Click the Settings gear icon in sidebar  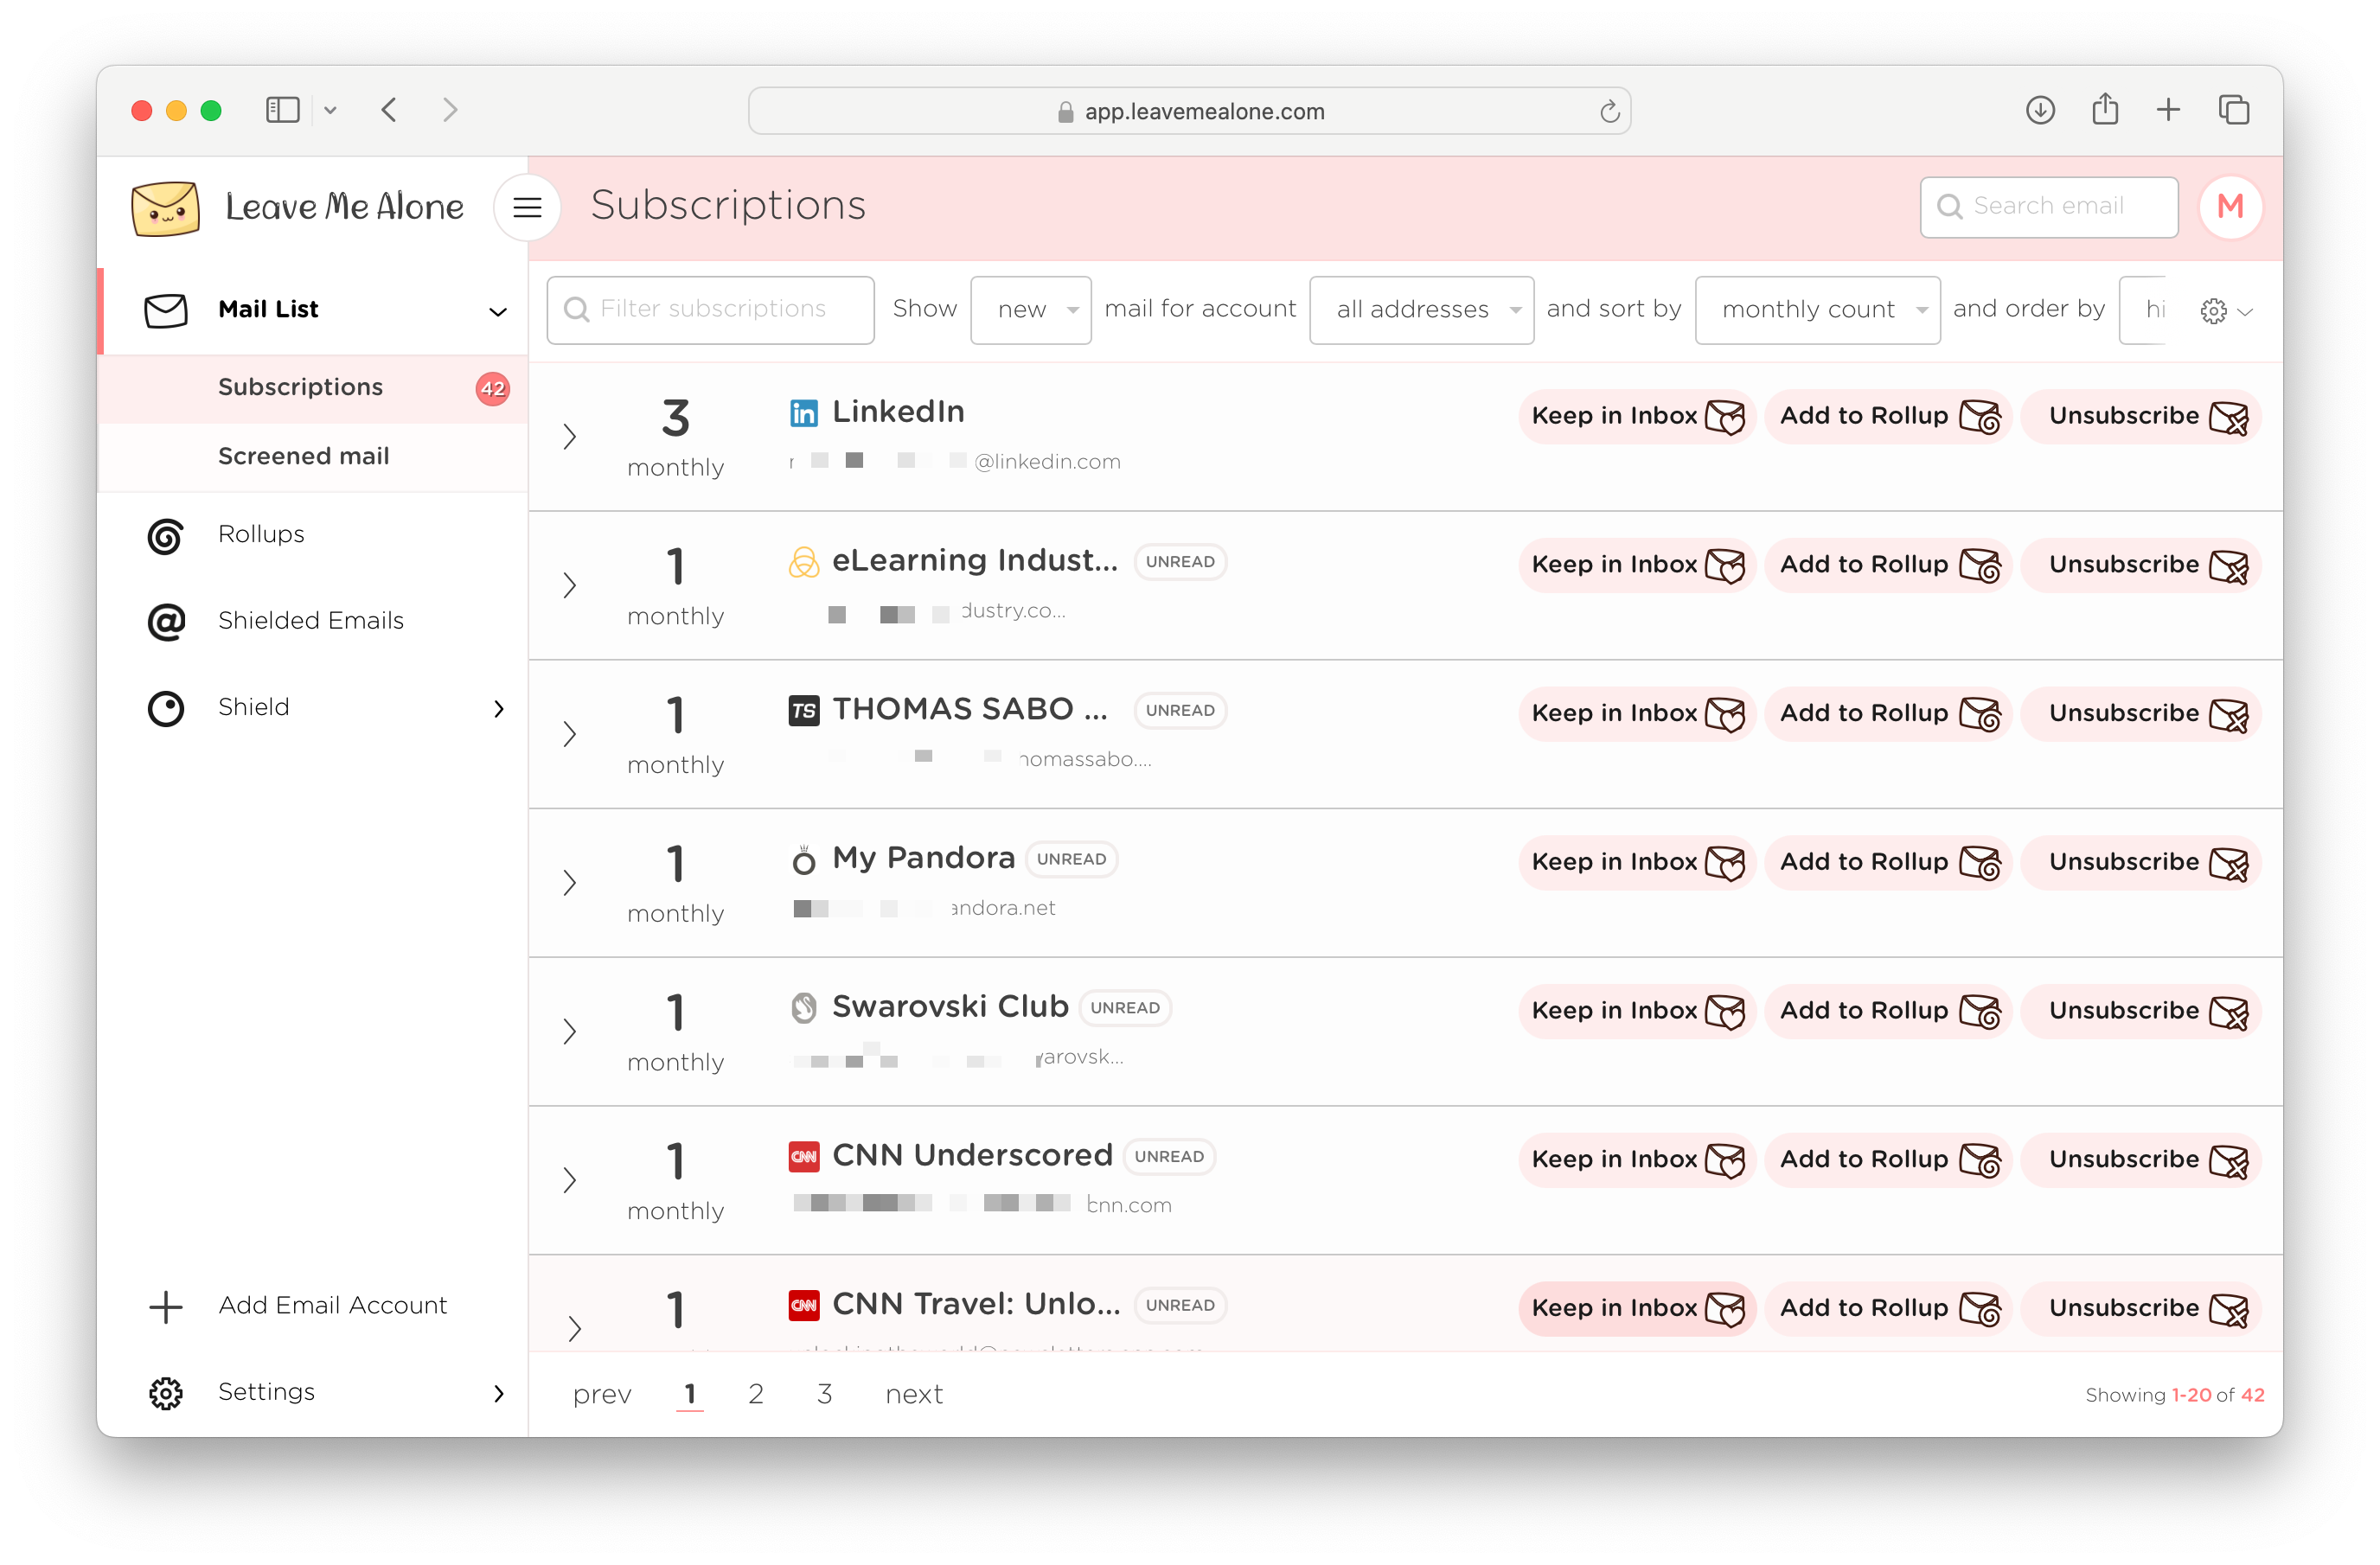click(166, 1393)
